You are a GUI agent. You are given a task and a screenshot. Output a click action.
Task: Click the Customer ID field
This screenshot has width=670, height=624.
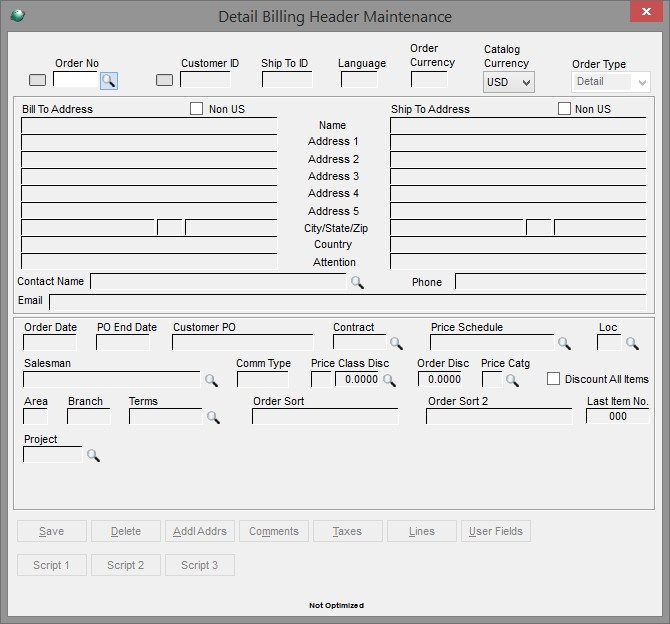(205, 79)
